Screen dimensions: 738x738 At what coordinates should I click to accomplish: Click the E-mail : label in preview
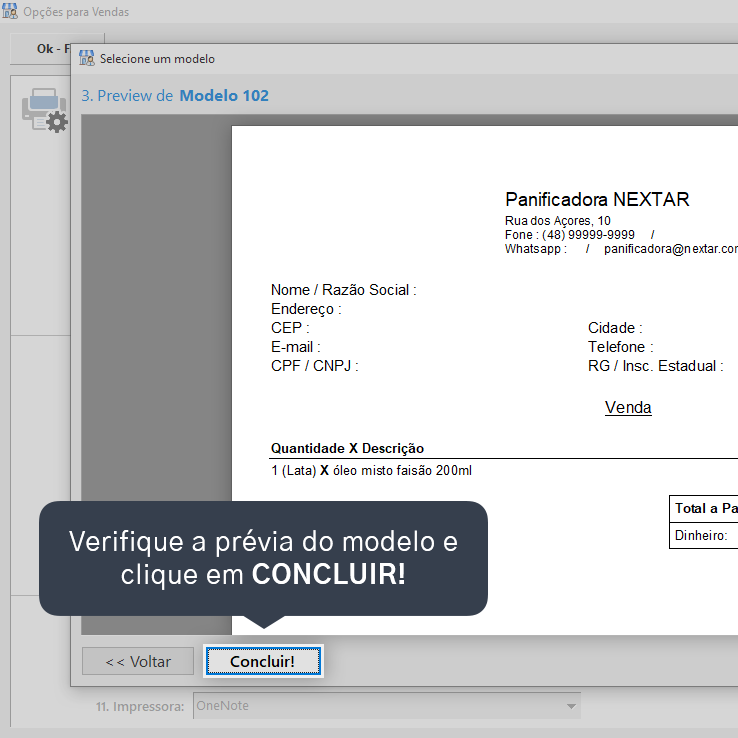pyautogui.click(x=296, y=347)
